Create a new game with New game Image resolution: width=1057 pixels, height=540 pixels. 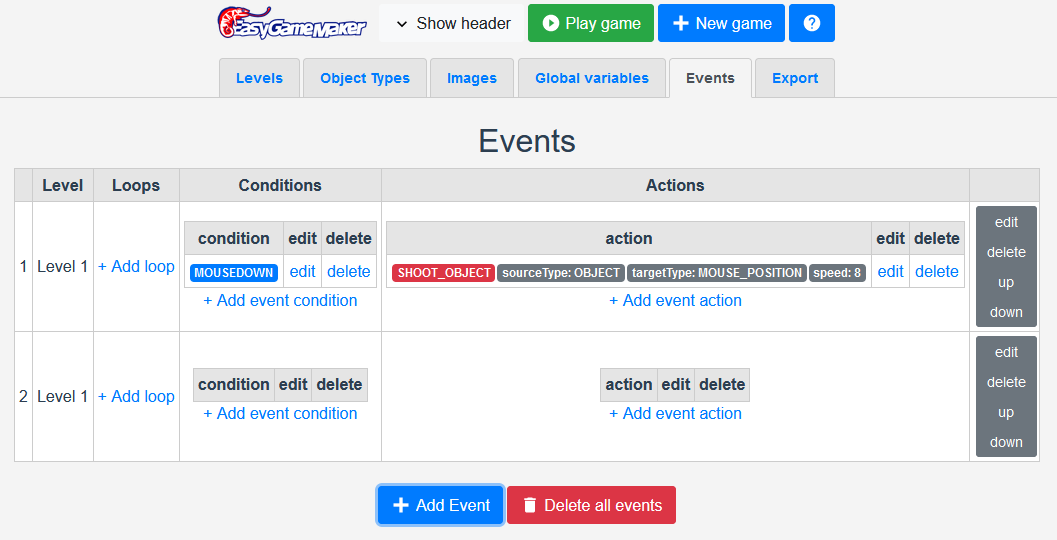point(721,23)
